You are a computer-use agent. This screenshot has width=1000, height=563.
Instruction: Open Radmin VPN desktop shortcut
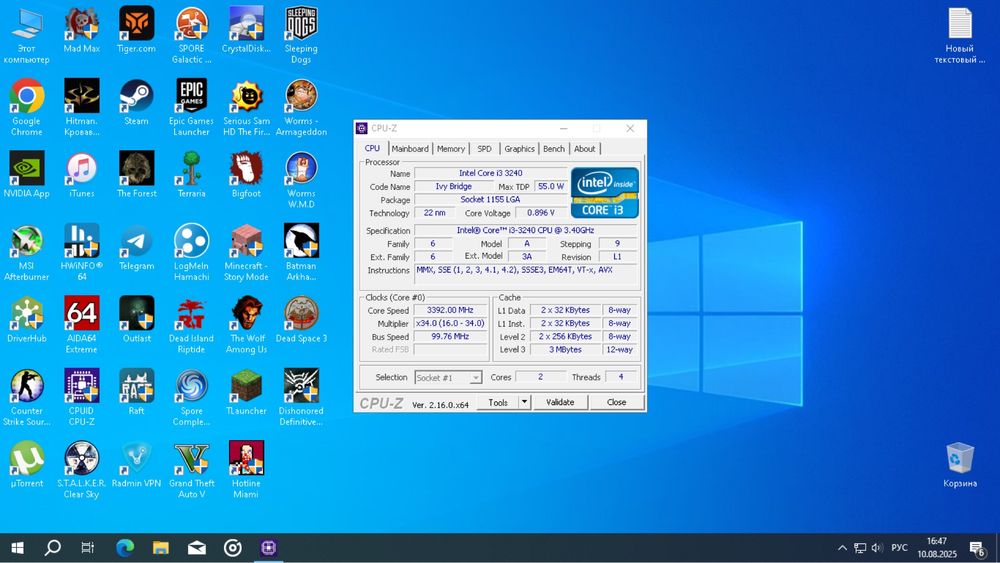click(x=136, y=465)
